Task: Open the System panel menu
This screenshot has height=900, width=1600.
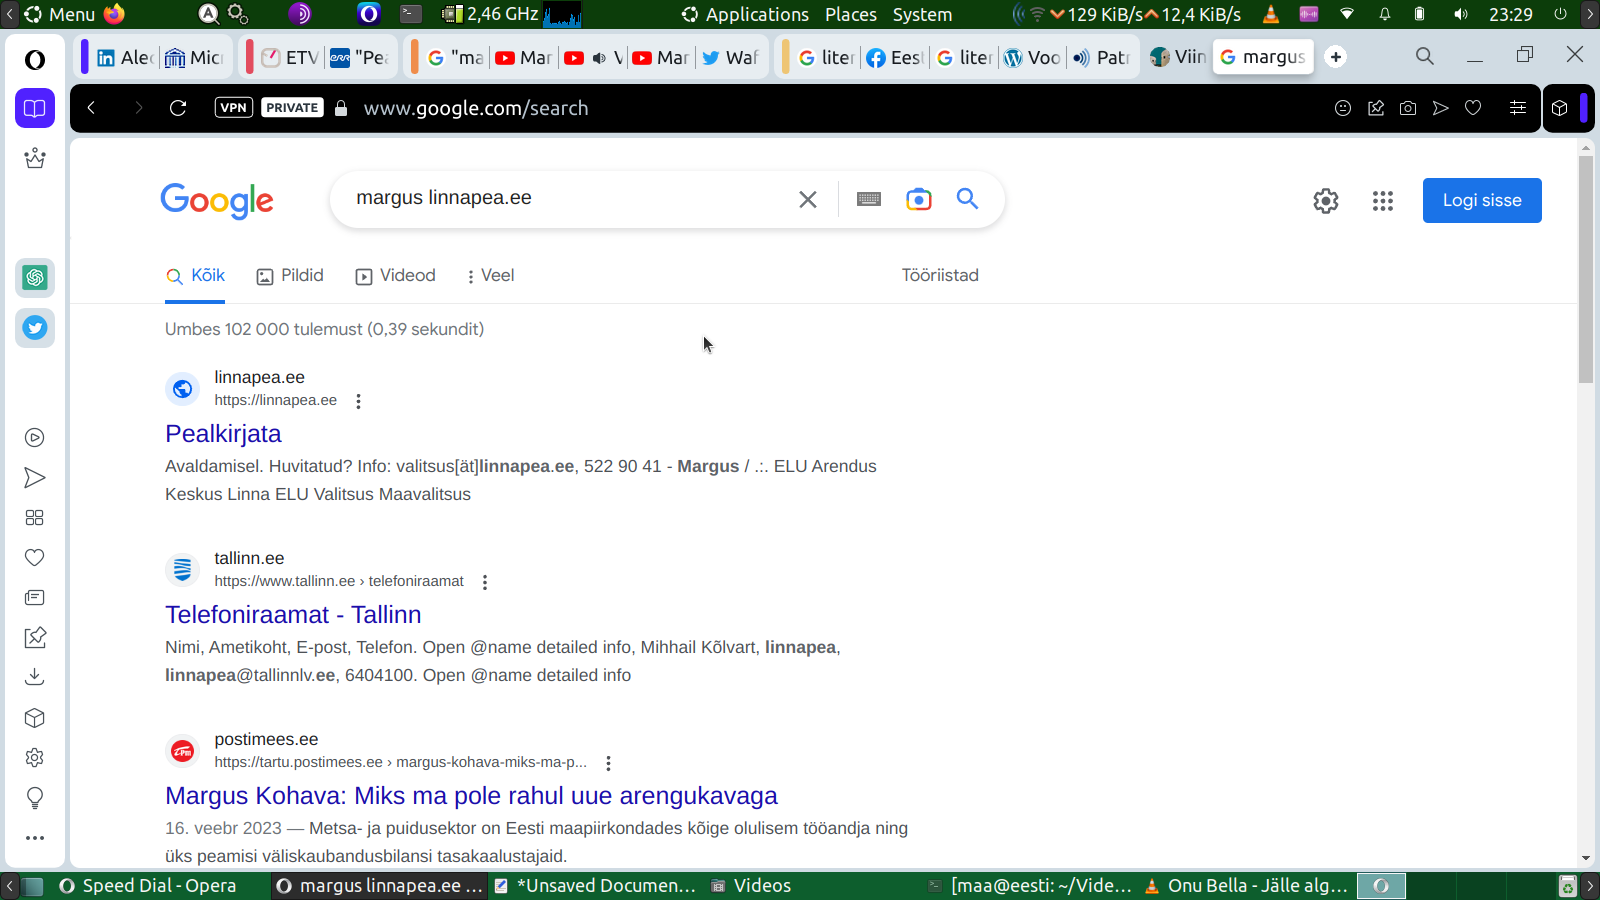Action: [x=922, y=15]
